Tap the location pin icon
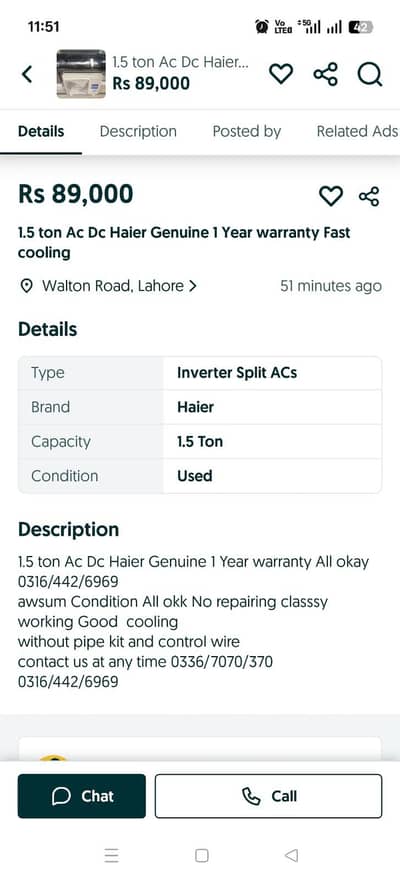 click(26, 286)
